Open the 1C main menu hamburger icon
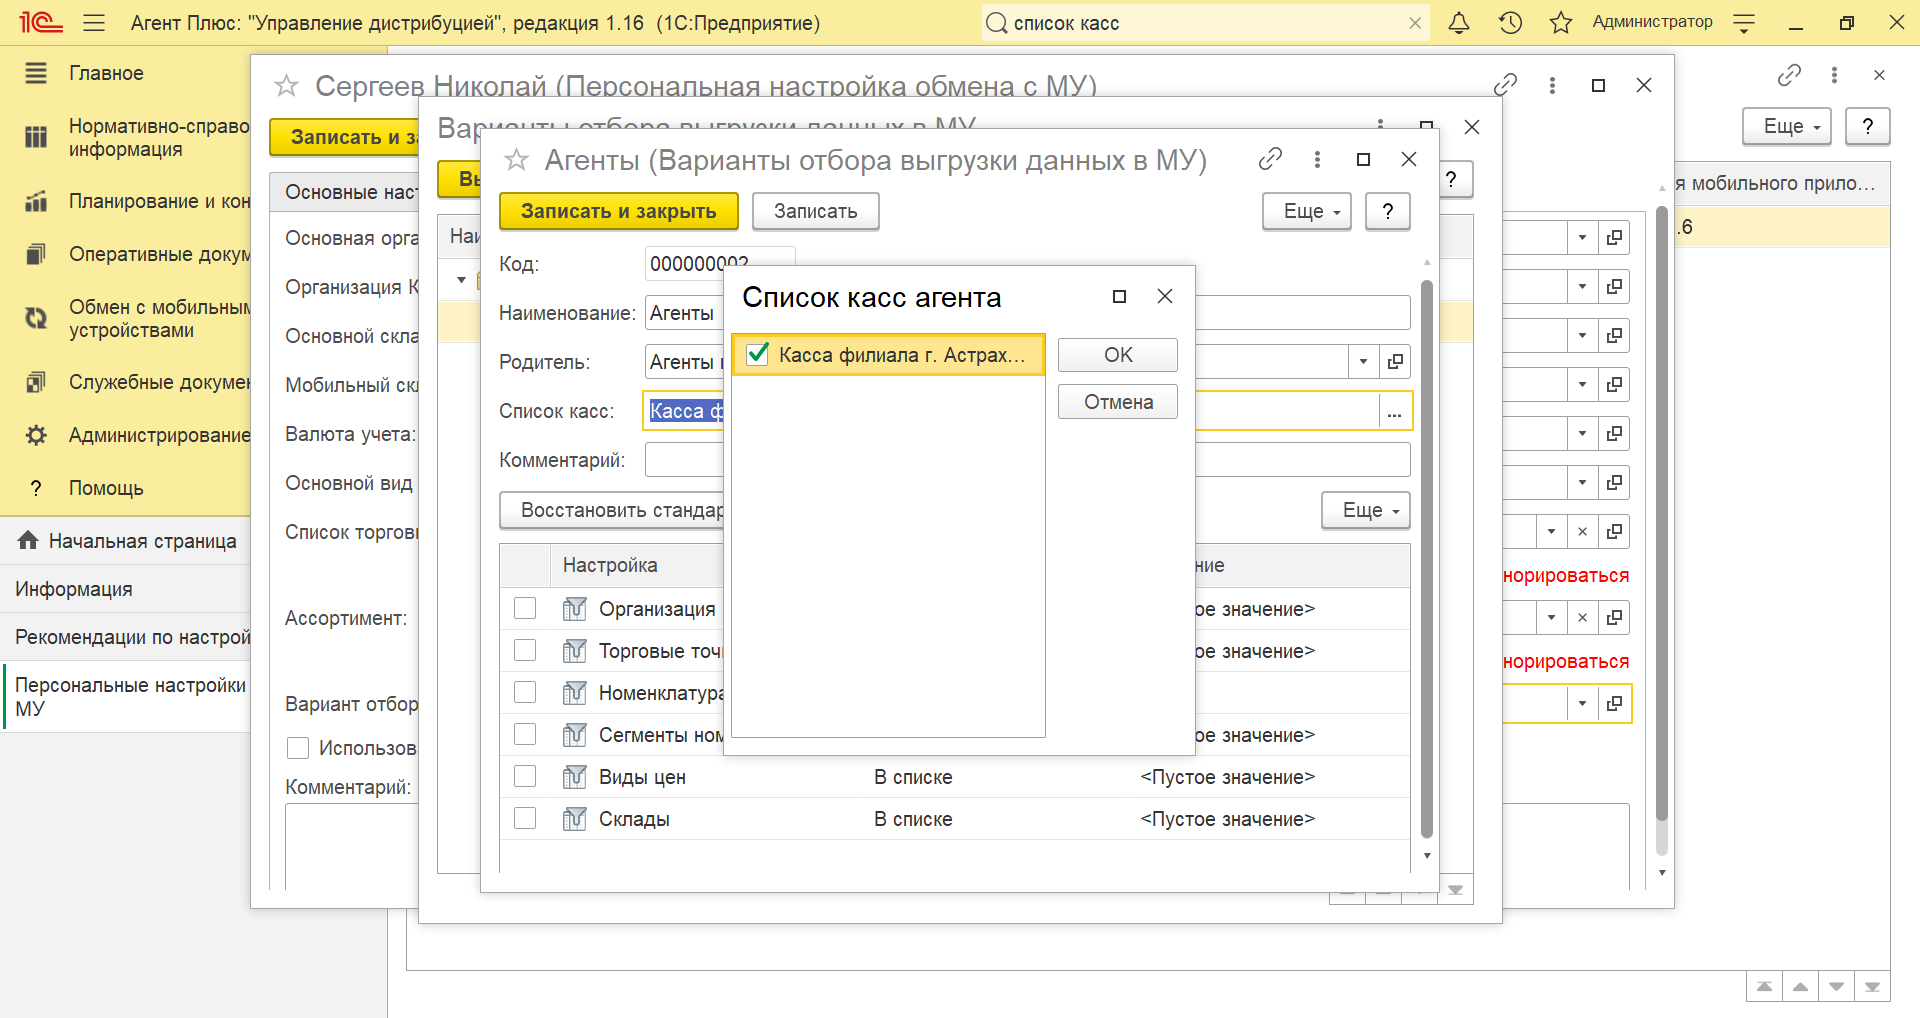The height and width of the screenshot is (1018, 1920). pos(94,23)
